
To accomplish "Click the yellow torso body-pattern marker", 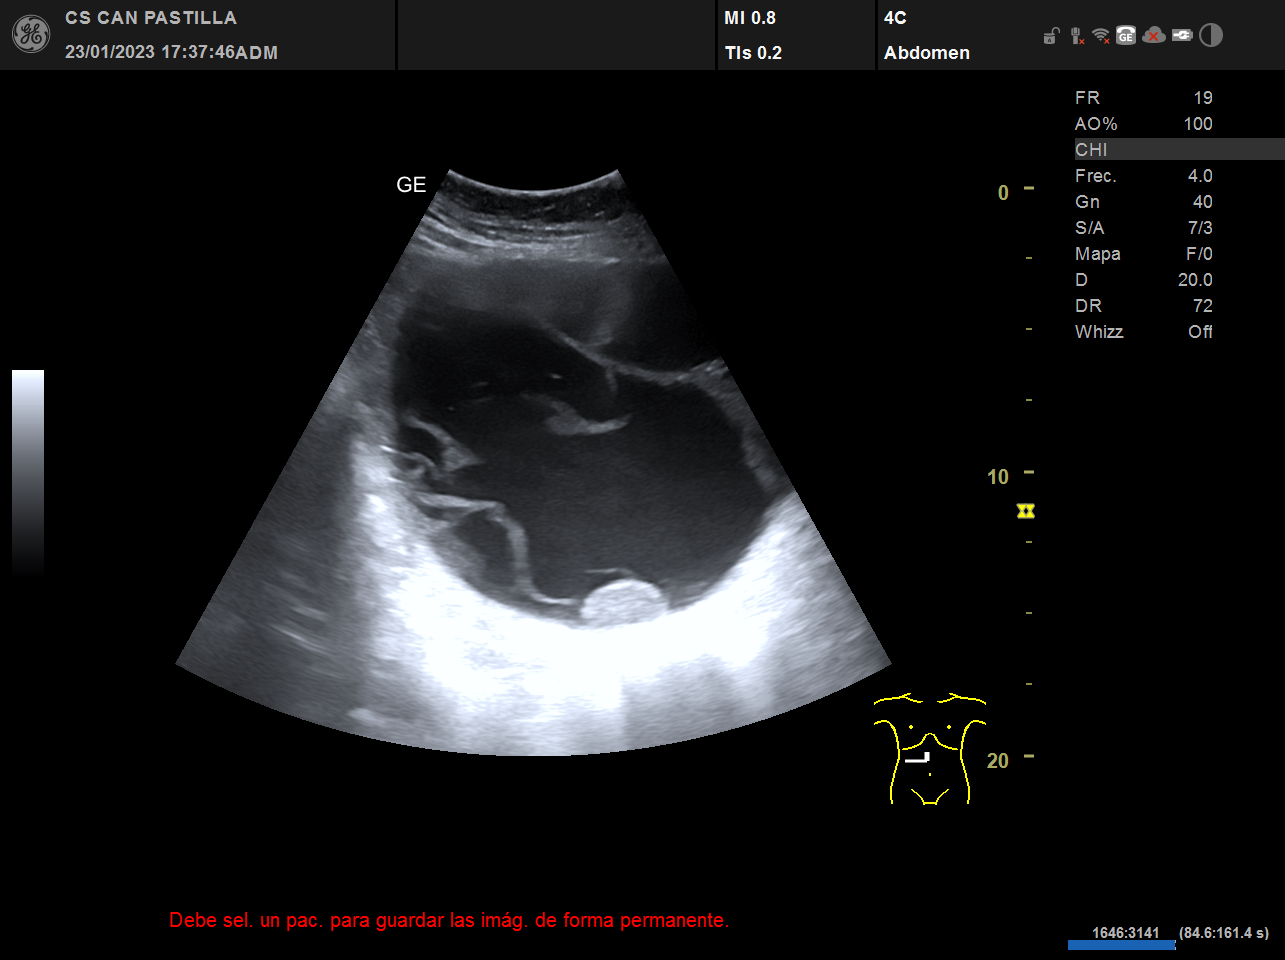I will click(929, 749).
